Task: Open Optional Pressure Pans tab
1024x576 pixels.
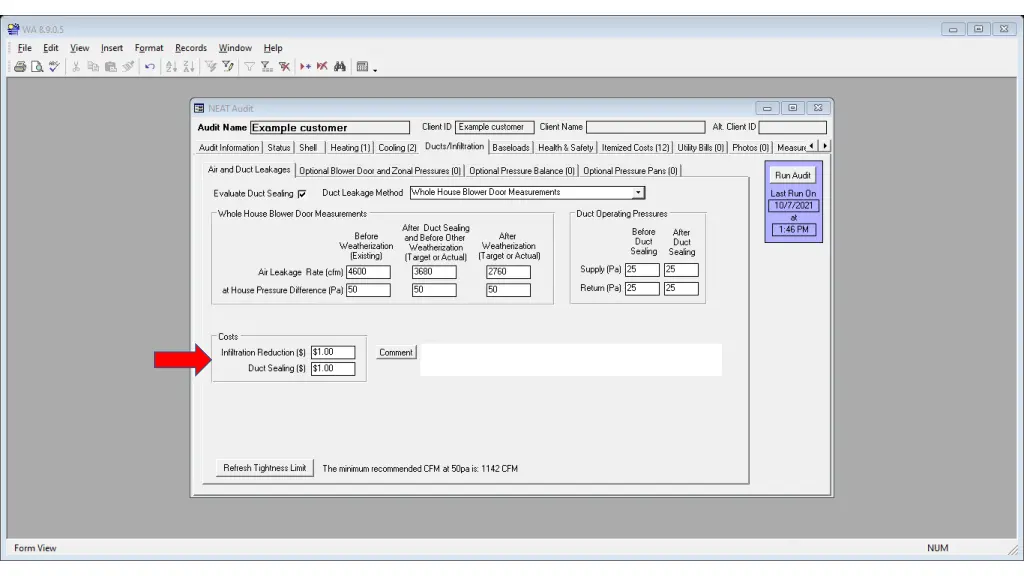Action: 630,170
